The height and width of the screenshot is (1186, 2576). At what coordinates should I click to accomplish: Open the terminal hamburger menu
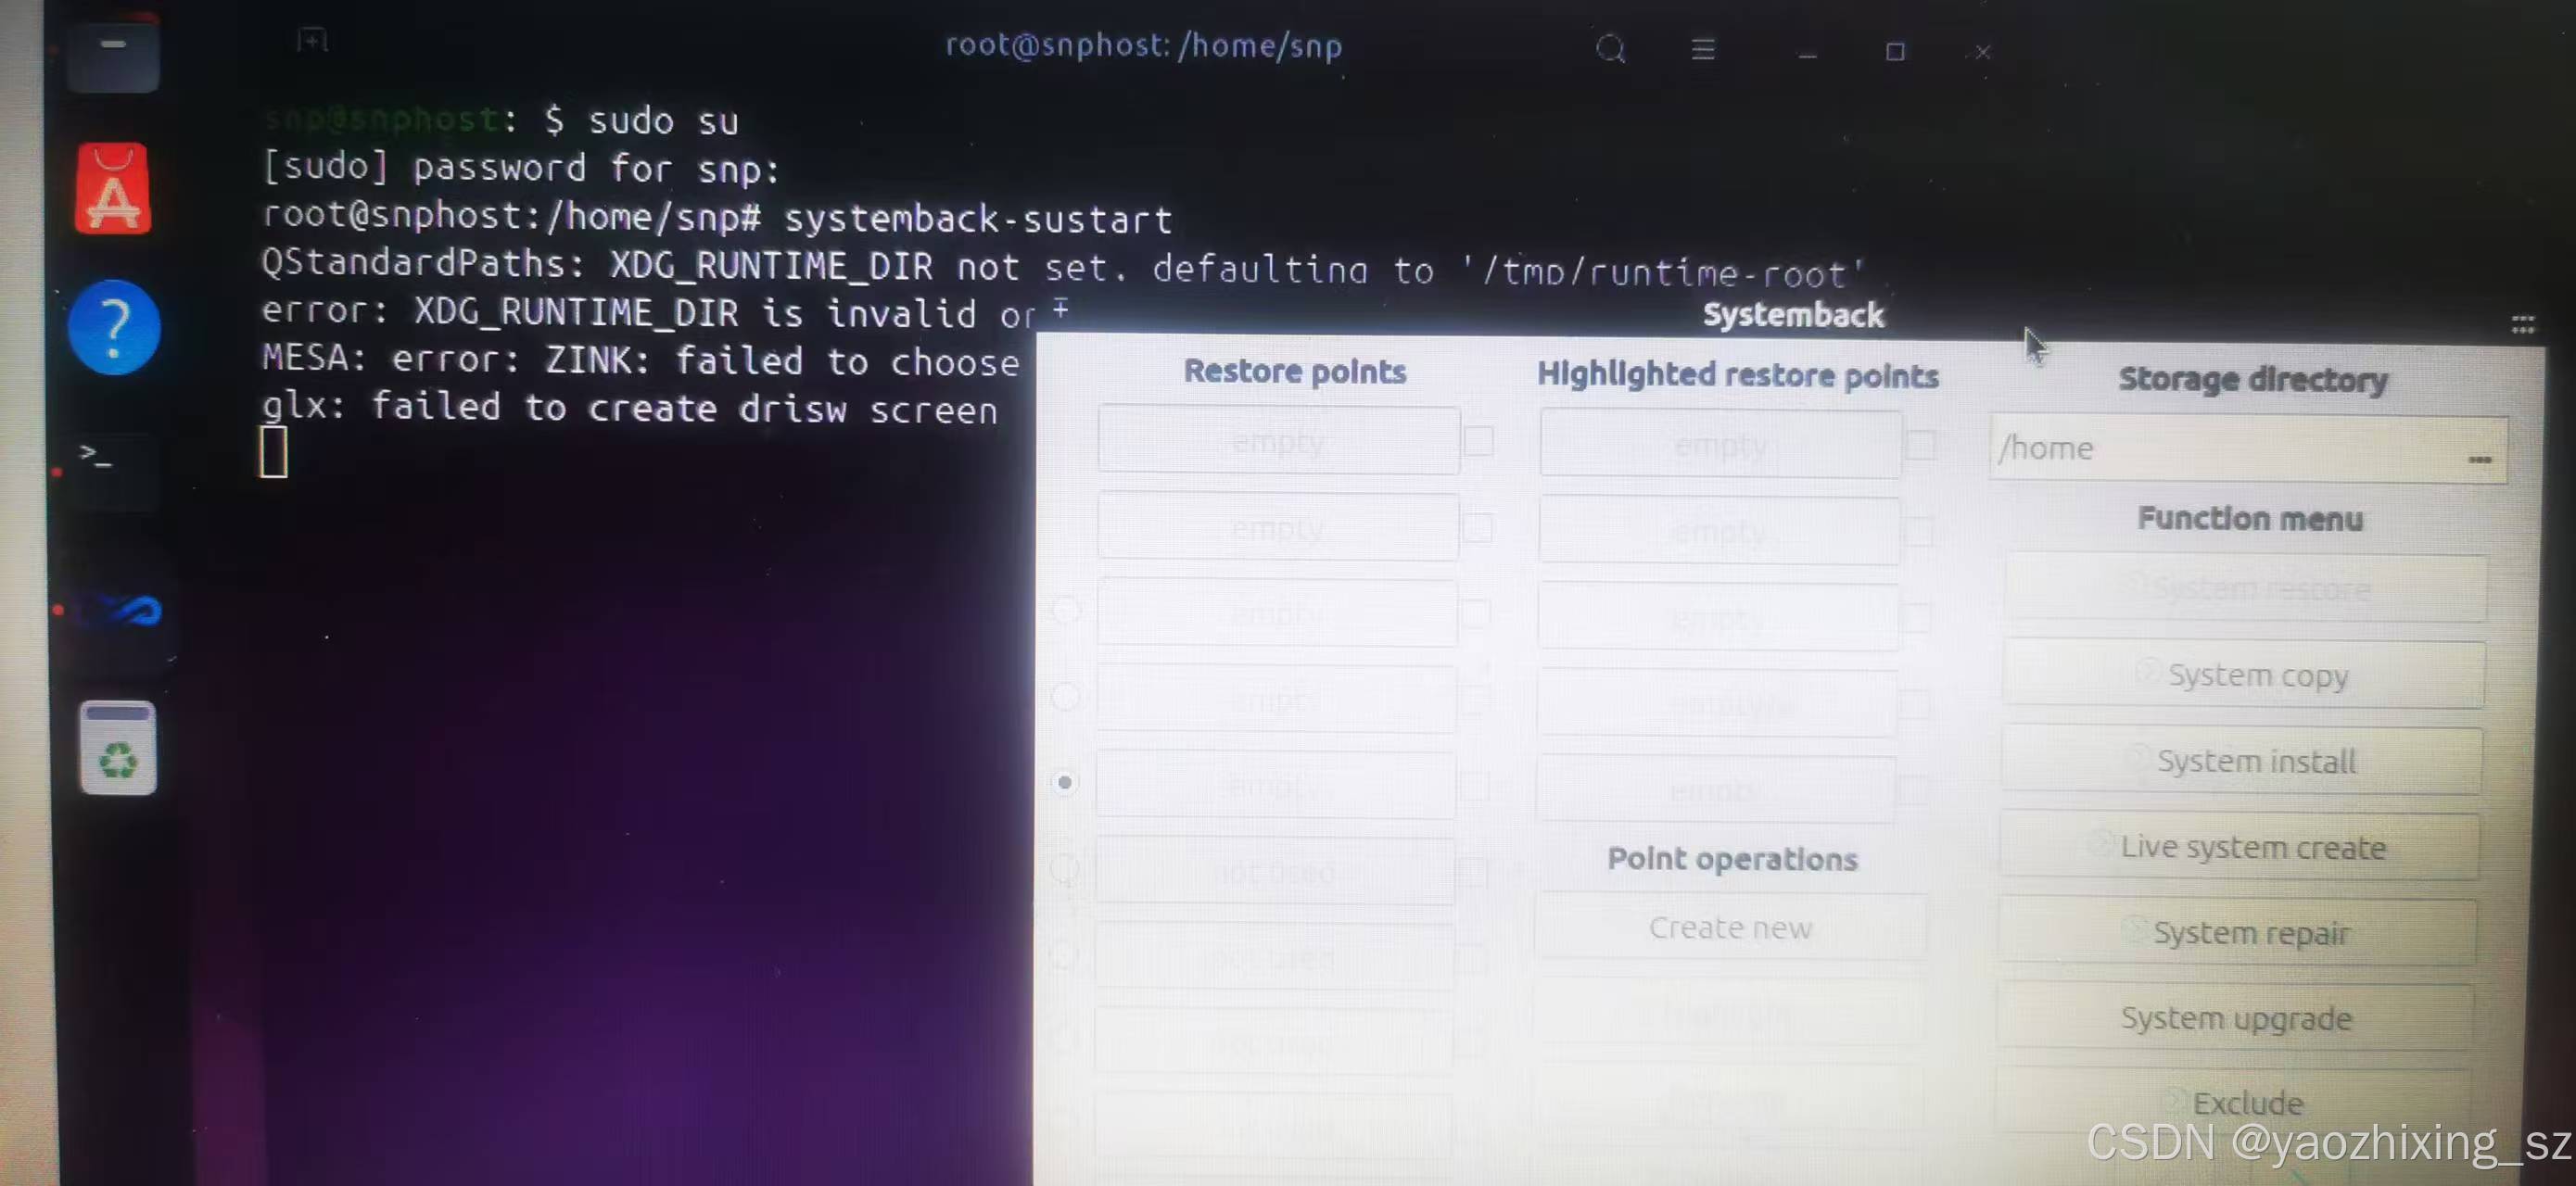pos(1703,49)
